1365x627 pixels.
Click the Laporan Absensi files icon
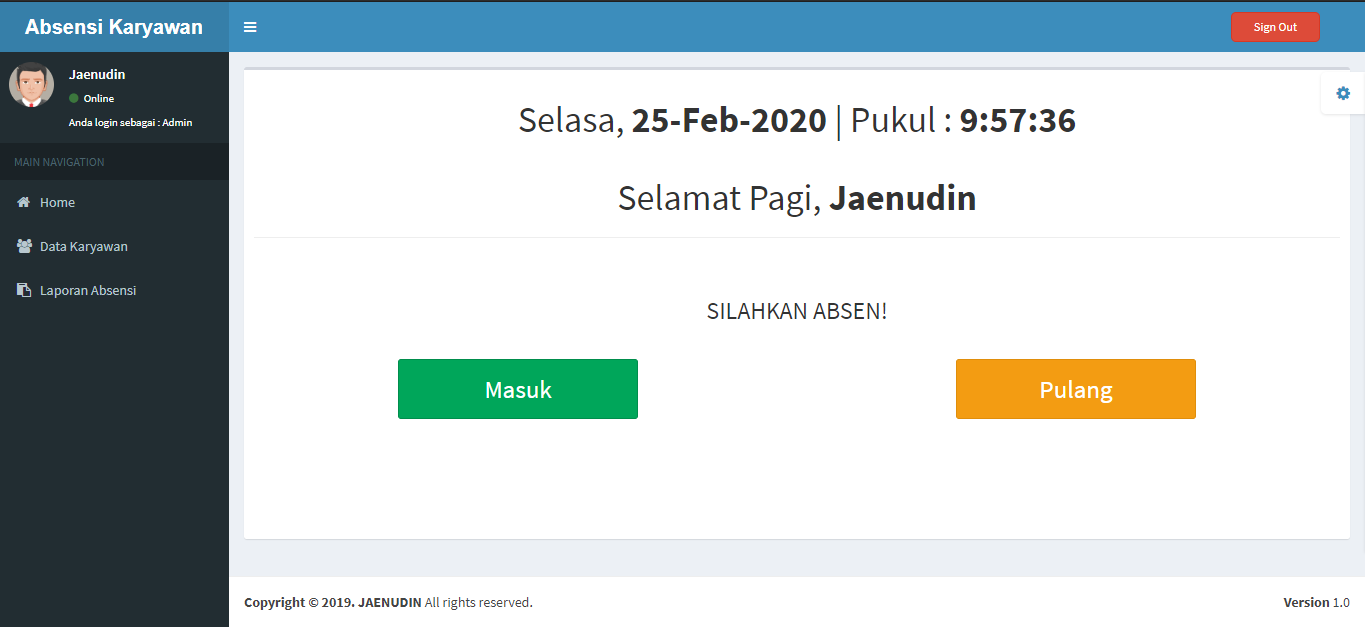24,290
